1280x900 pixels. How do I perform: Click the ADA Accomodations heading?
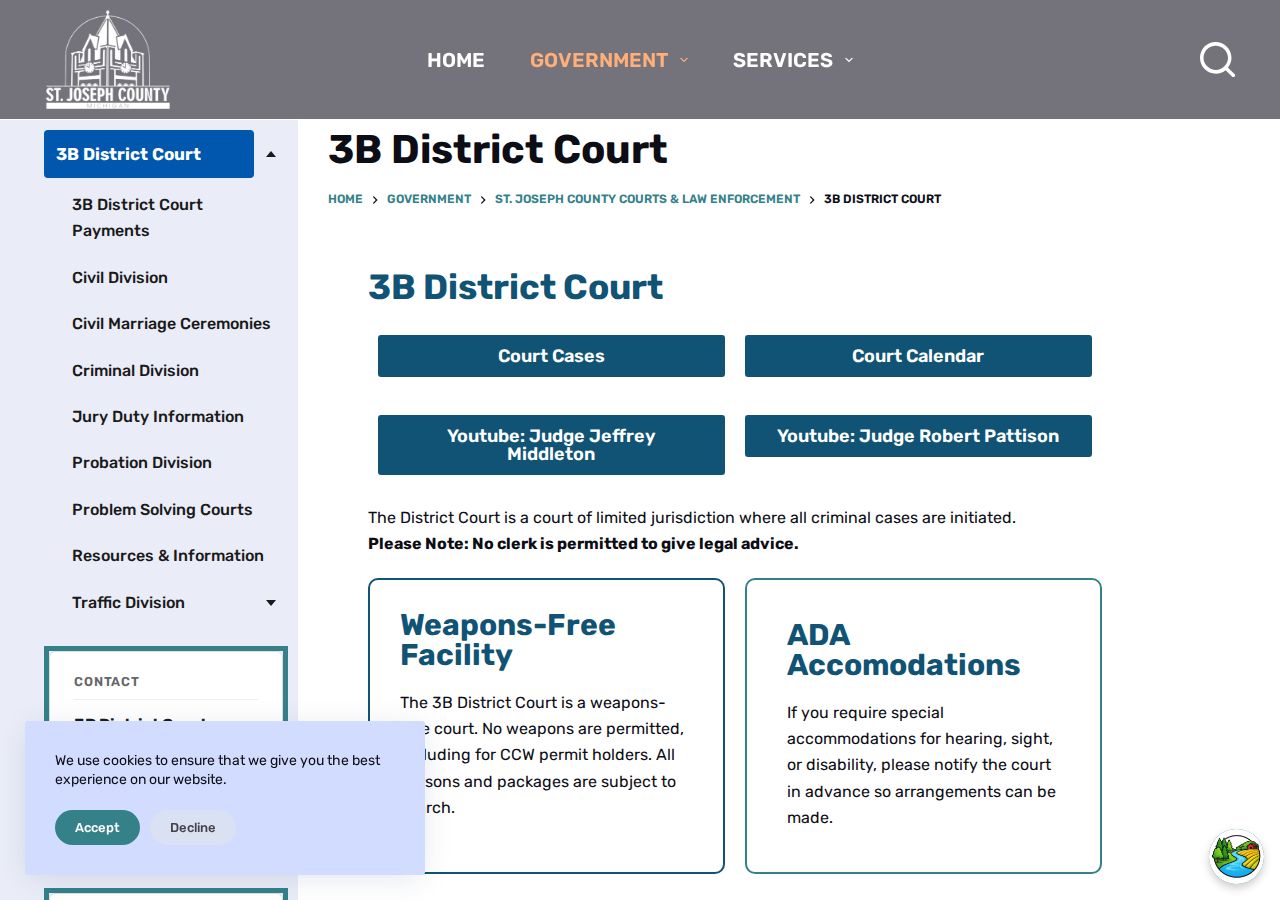tap(903, 650)
